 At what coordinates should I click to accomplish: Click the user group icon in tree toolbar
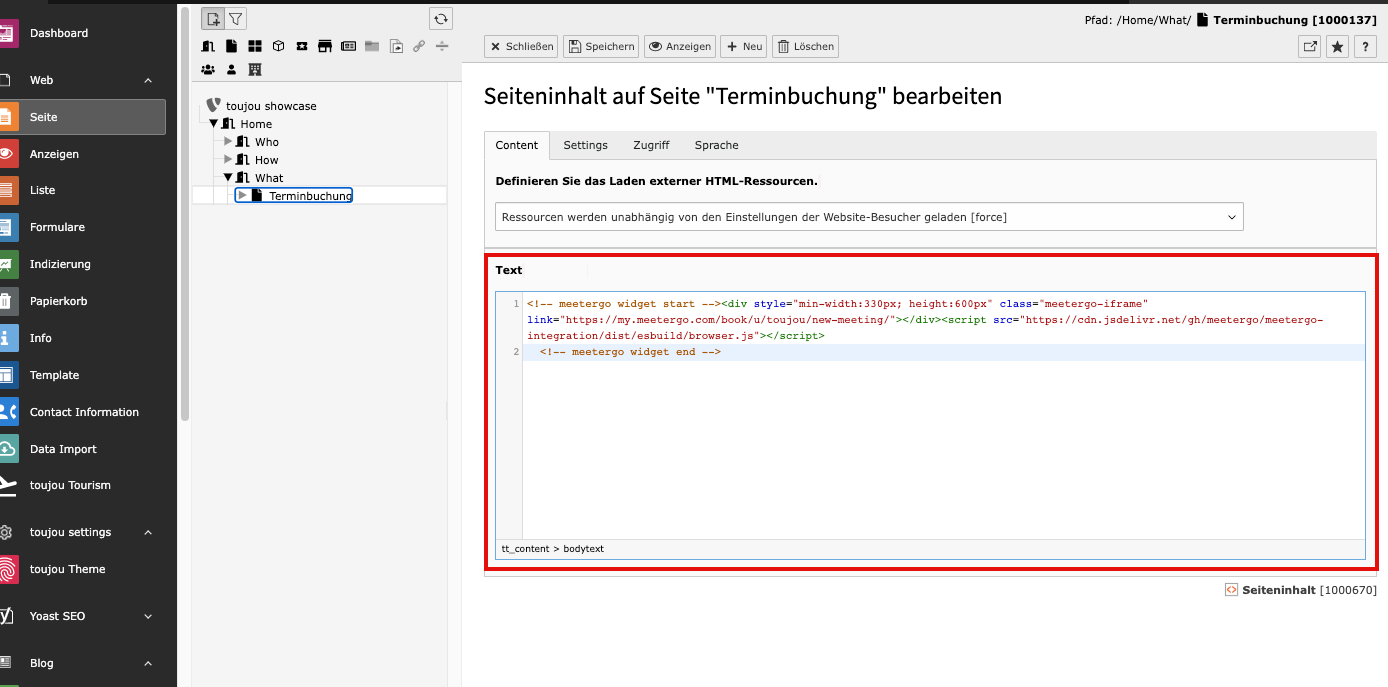(208, 70)
